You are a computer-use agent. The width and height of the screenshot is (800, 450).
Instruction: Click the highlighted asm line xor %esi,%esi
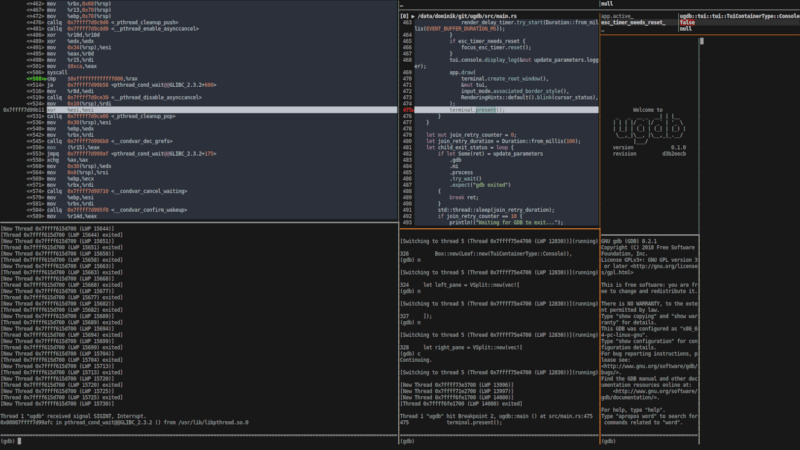222,110
